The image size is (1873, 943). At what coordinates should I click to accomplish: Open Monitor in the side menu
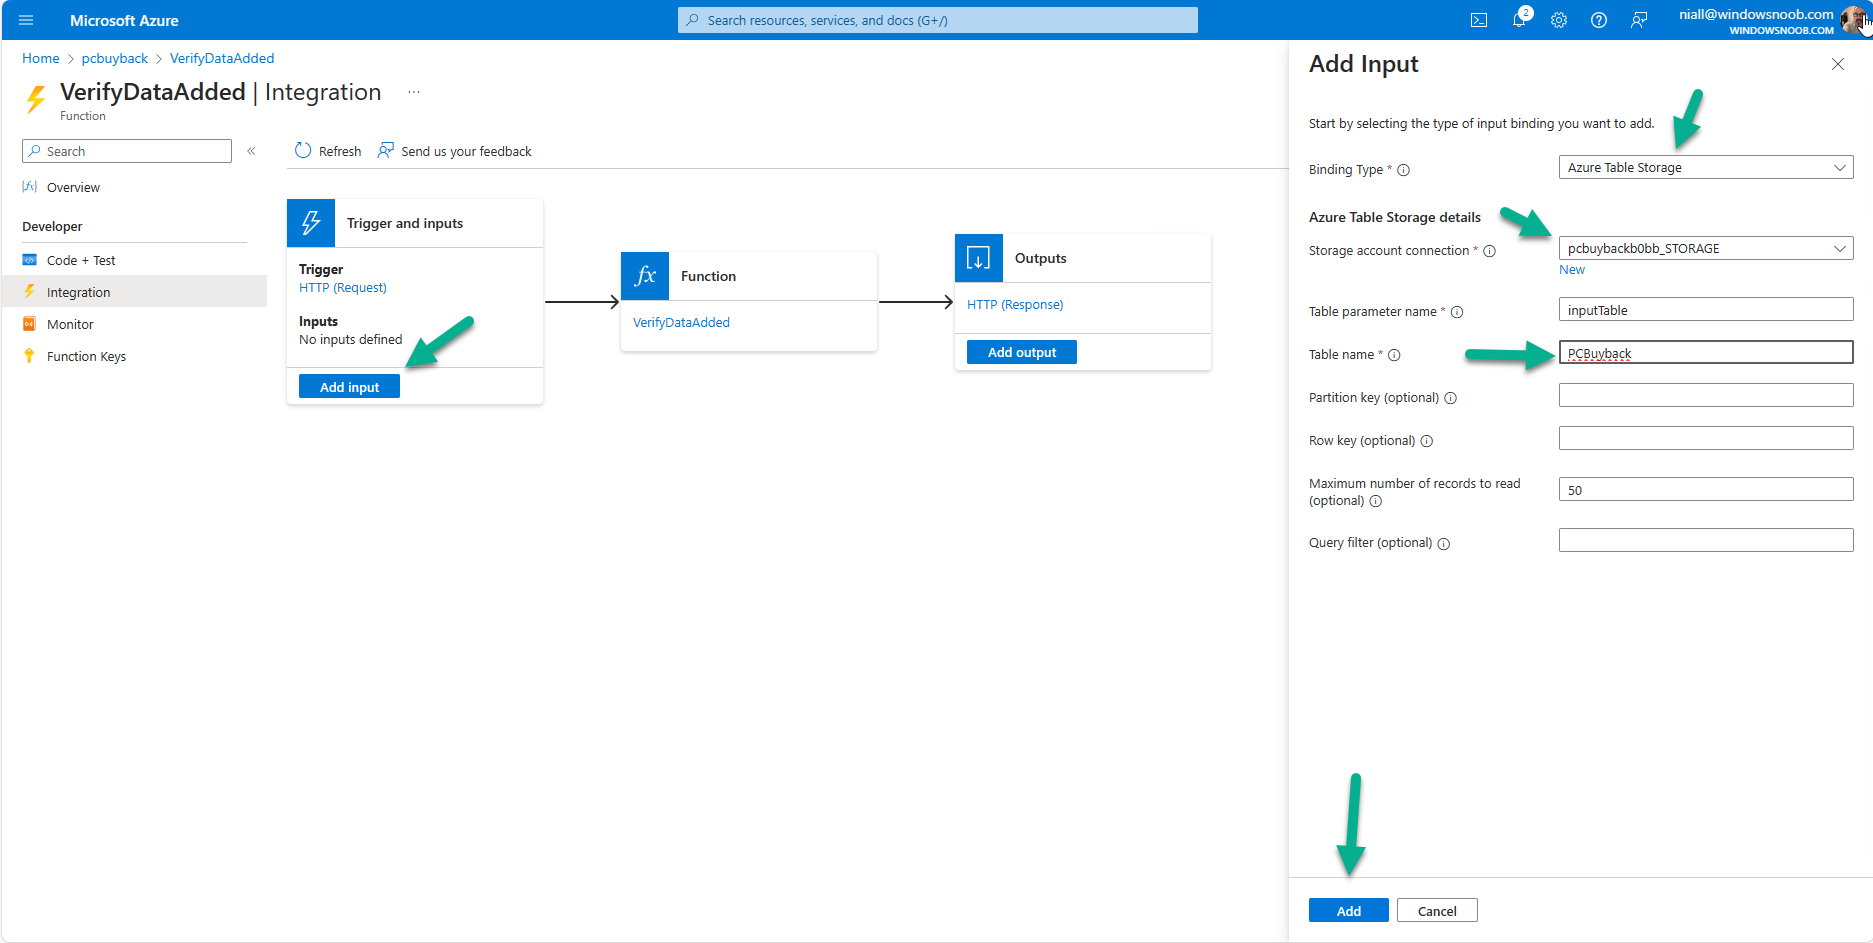coord(70,324)
